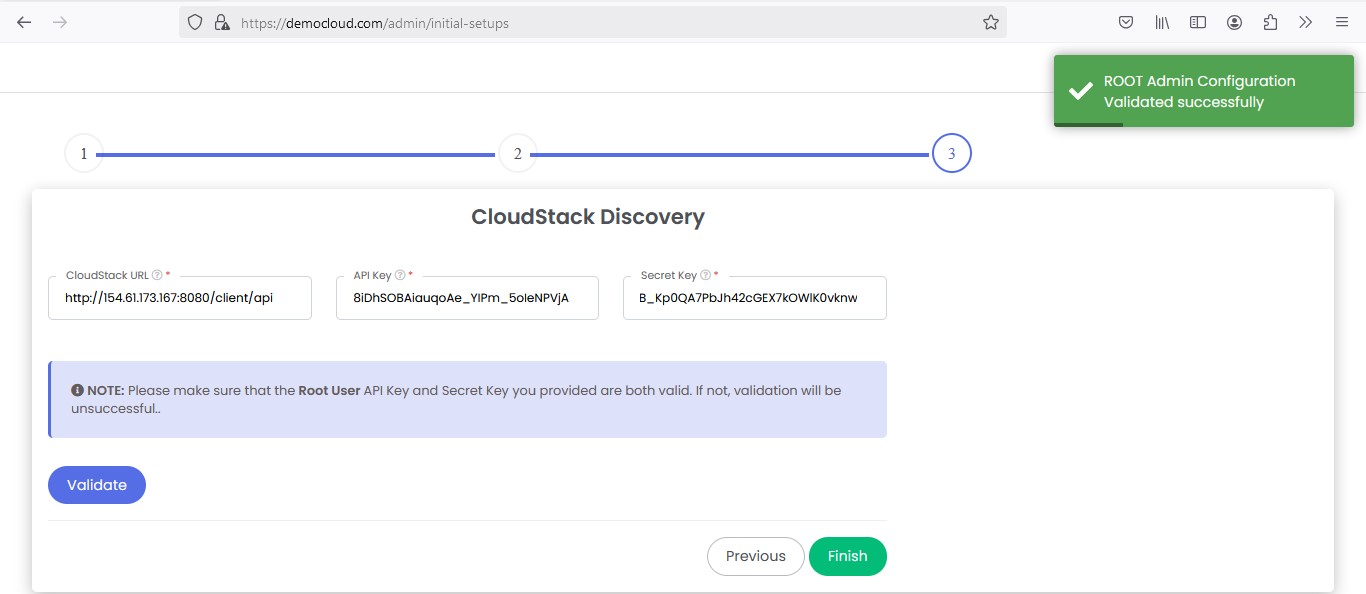Focus the CloudStack URL input field
The height and width of the screenshot is (594, 1366).
point(180,298)
